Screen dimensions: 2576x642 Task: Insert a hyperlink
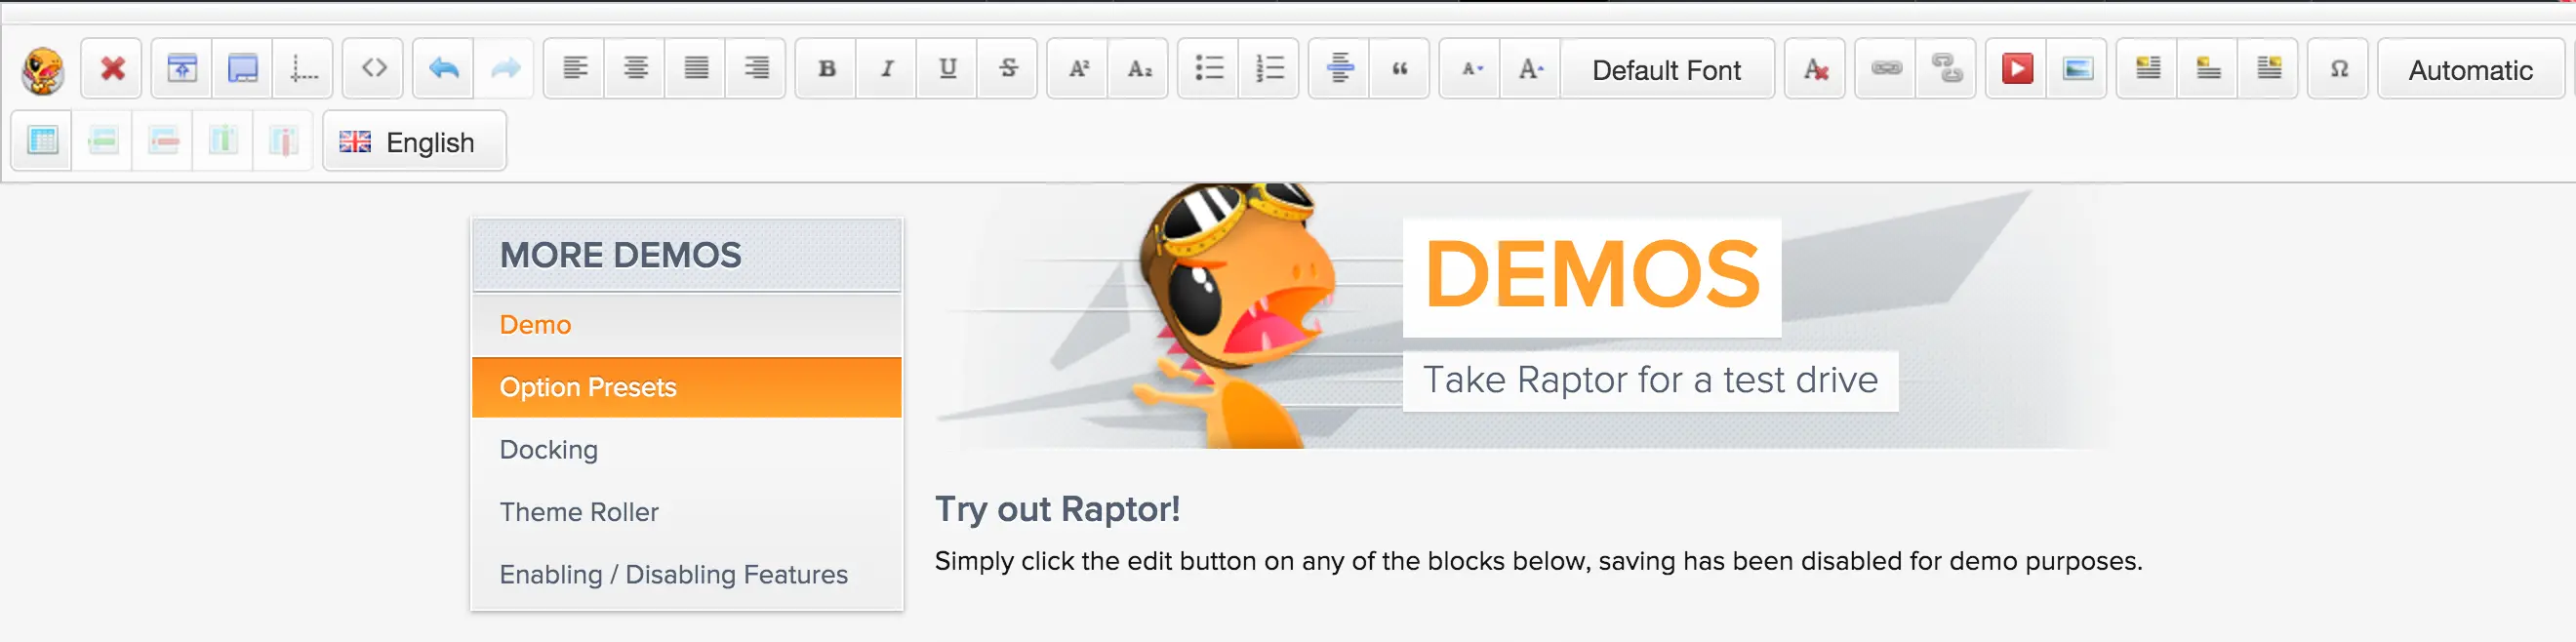click(1886, 69)
